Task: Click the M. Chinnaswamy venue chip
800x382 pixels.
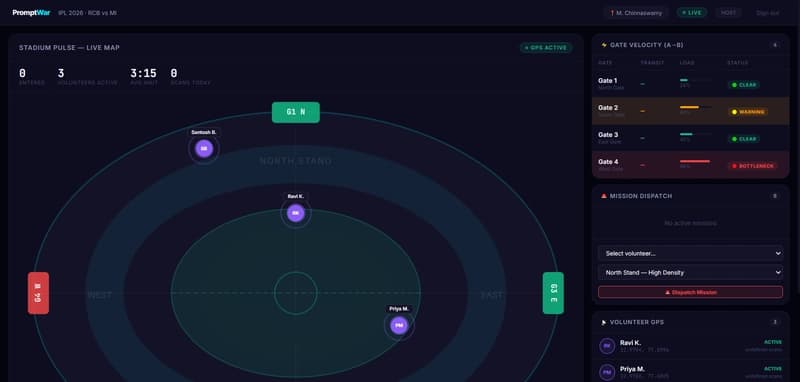Action: click(x=636, y=13)
